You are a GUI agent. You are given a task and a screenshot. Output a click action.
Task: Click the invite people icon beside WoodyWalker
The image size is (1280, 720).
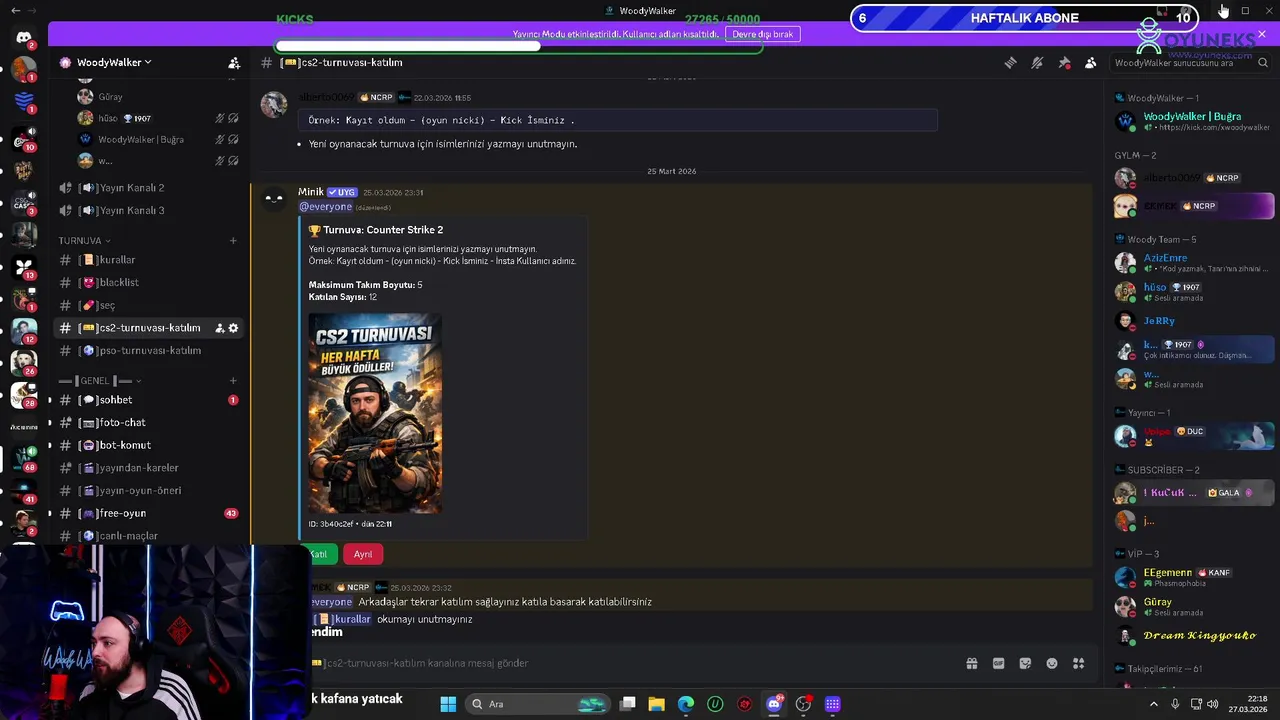coord(234,63)
